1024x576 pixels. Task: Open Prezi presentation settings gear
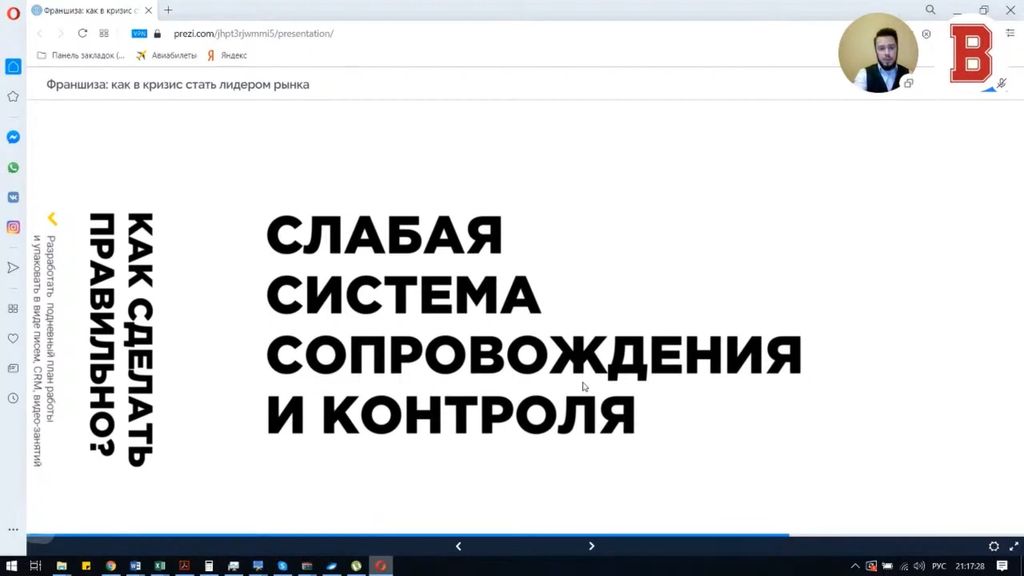993,546
